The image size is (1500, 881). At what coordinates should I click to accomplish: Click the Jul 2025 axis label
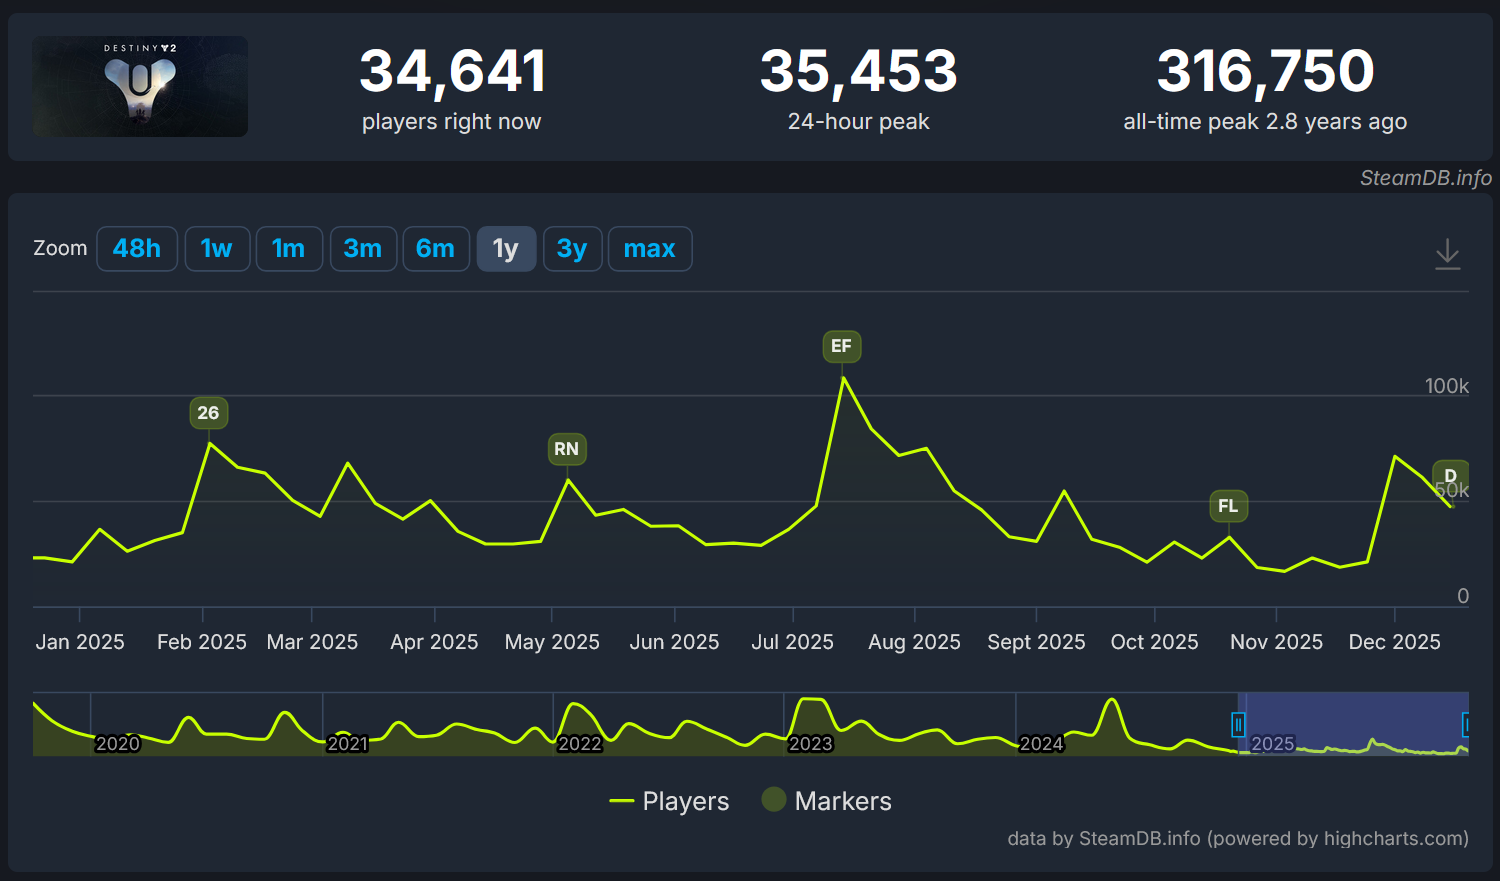(793, 642)
